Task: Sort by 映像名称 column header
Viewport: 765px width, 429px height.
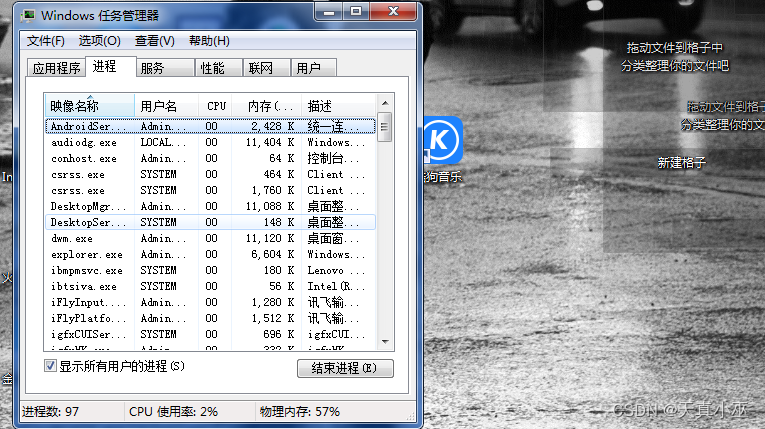Action: tap(89, 106)
